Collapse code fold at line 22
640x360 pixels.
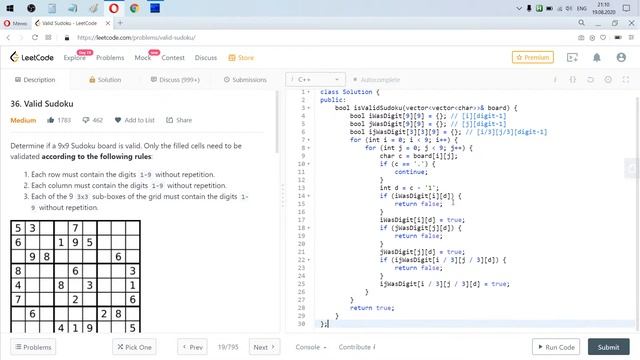(x=309, y=260)
